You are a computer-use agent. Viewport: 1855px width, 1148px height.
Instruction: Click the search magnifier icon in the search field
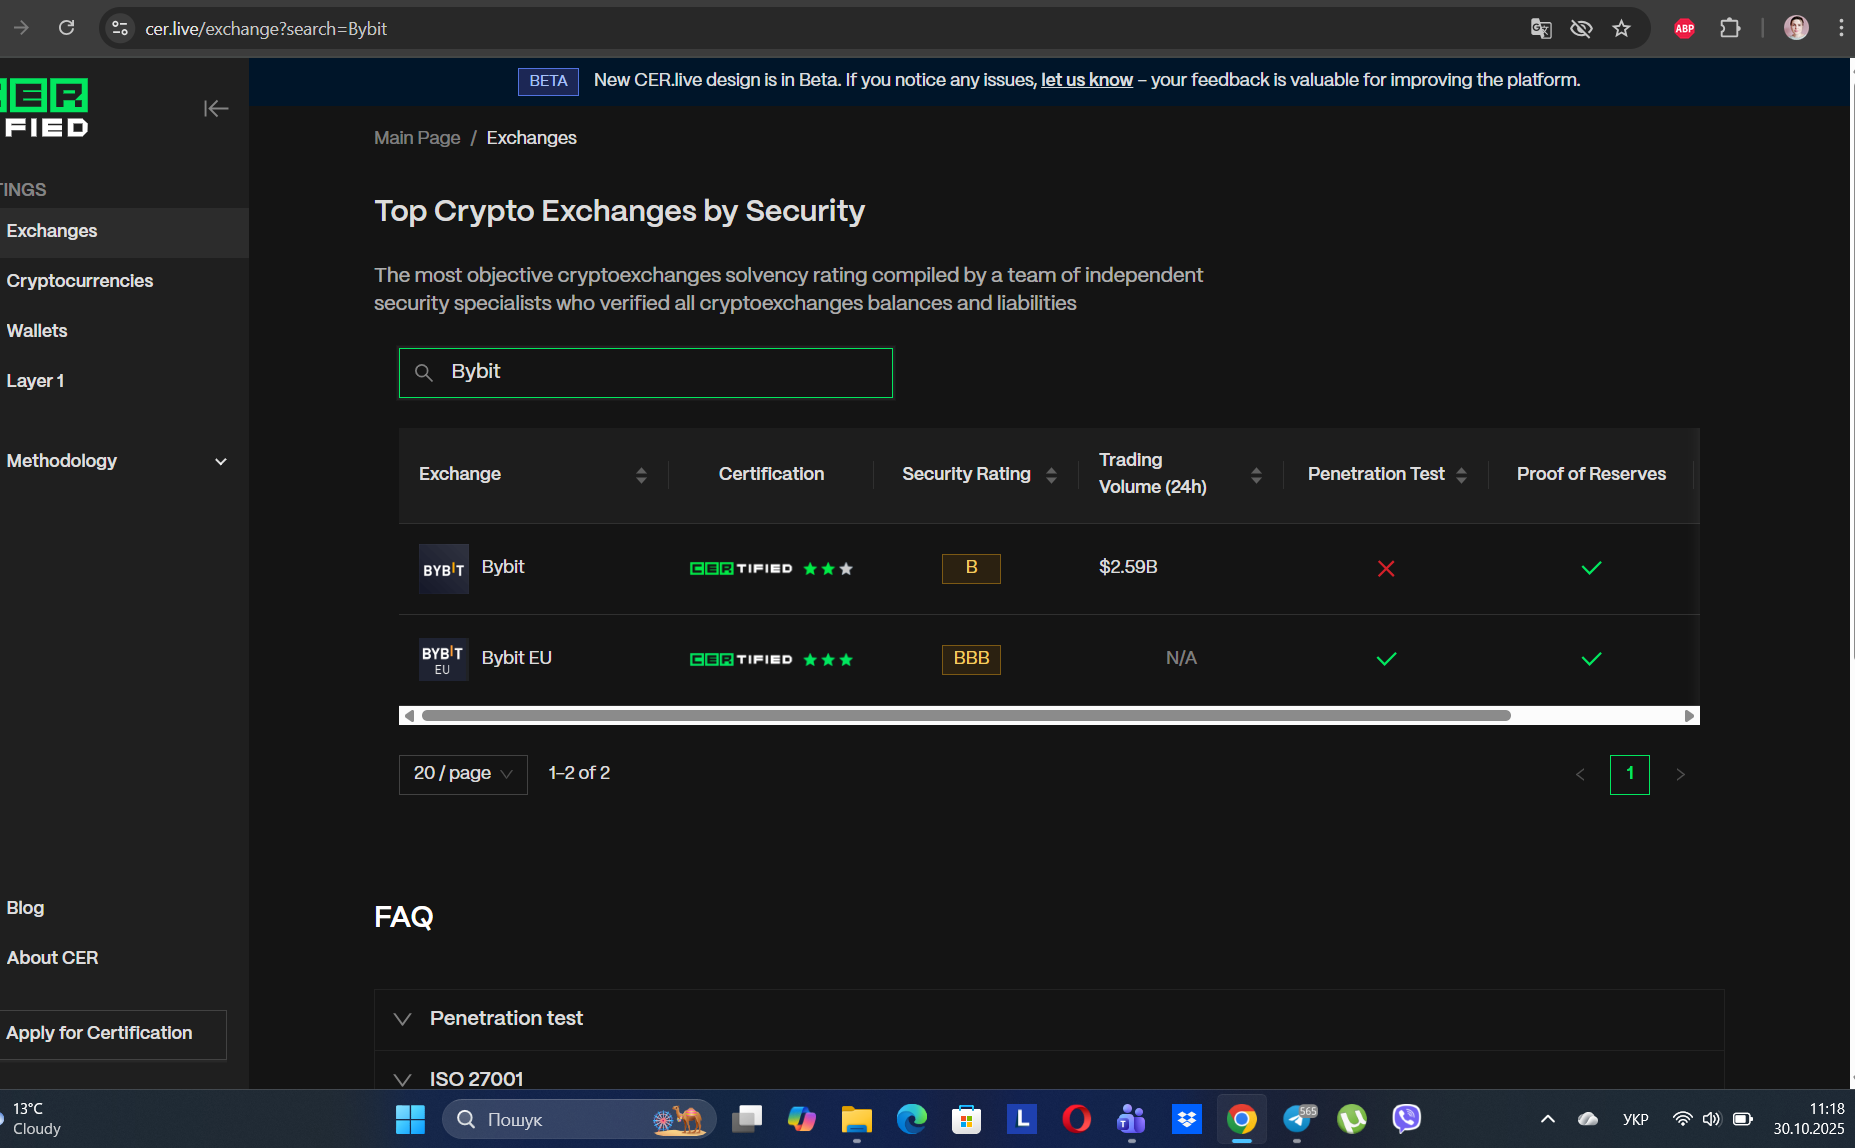tap(423, 372)
